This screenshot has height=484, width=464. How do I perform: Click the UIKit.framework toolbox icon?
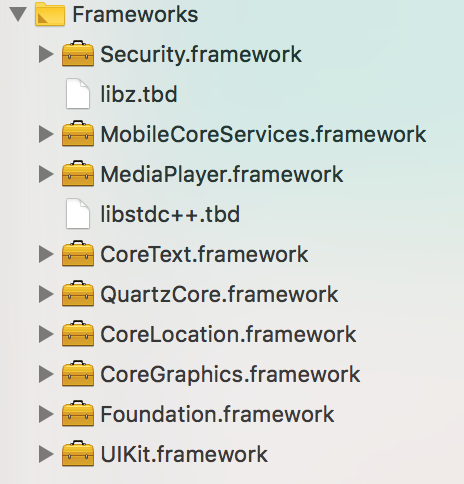pyautogui.click(x=78, y=454)
